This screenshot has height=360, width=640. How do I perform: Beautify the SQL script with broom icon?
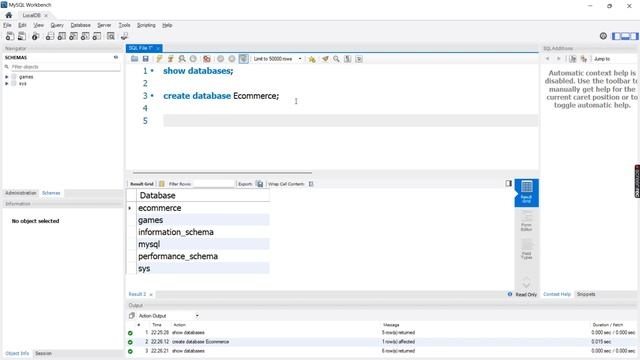(325, 59)
